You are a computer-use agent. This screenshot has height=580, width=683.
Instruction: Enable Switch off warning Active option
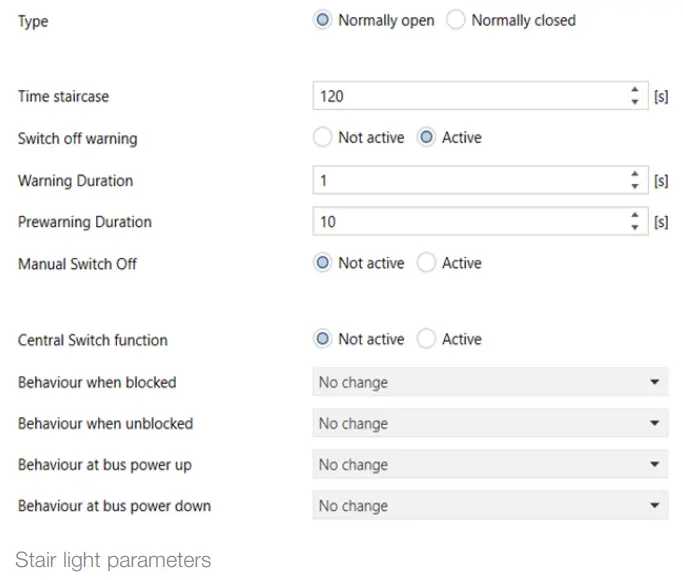pos(426,138)
